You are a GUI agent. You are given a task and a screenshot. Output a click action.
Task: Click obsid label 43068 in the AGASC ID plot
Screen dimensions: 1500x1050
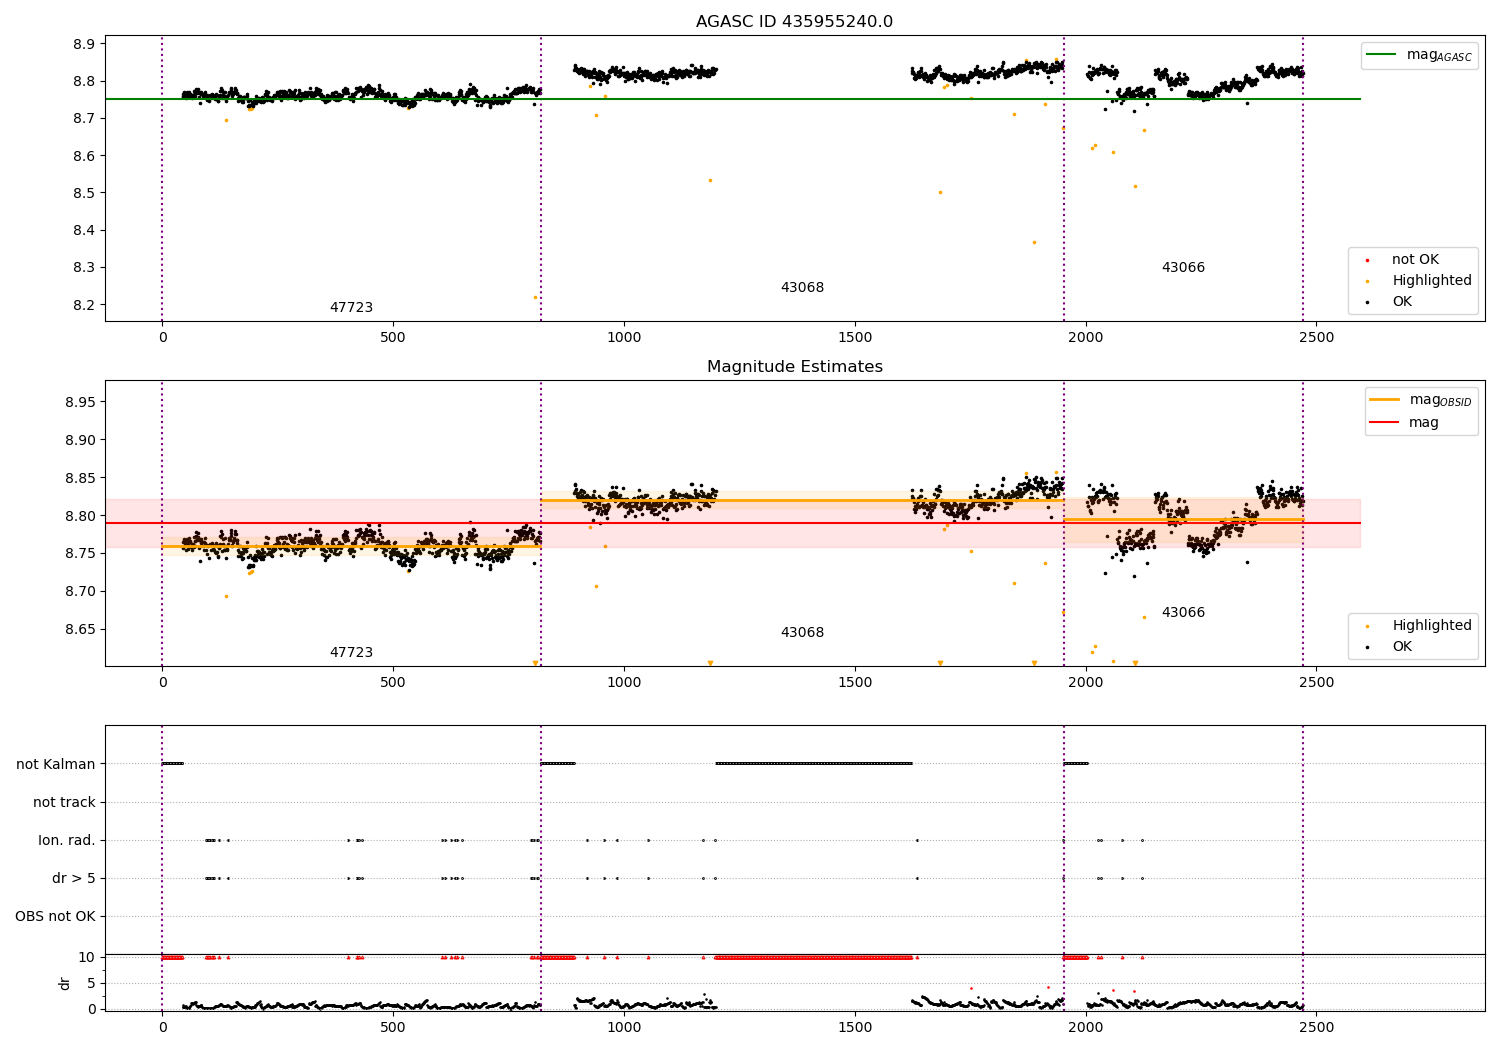point(802,288)
